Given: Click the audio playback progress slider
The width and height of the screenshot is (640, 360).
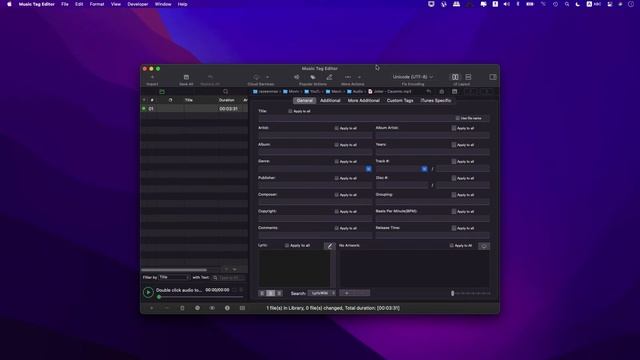Looking at the screenshot, I should [200, 297].
